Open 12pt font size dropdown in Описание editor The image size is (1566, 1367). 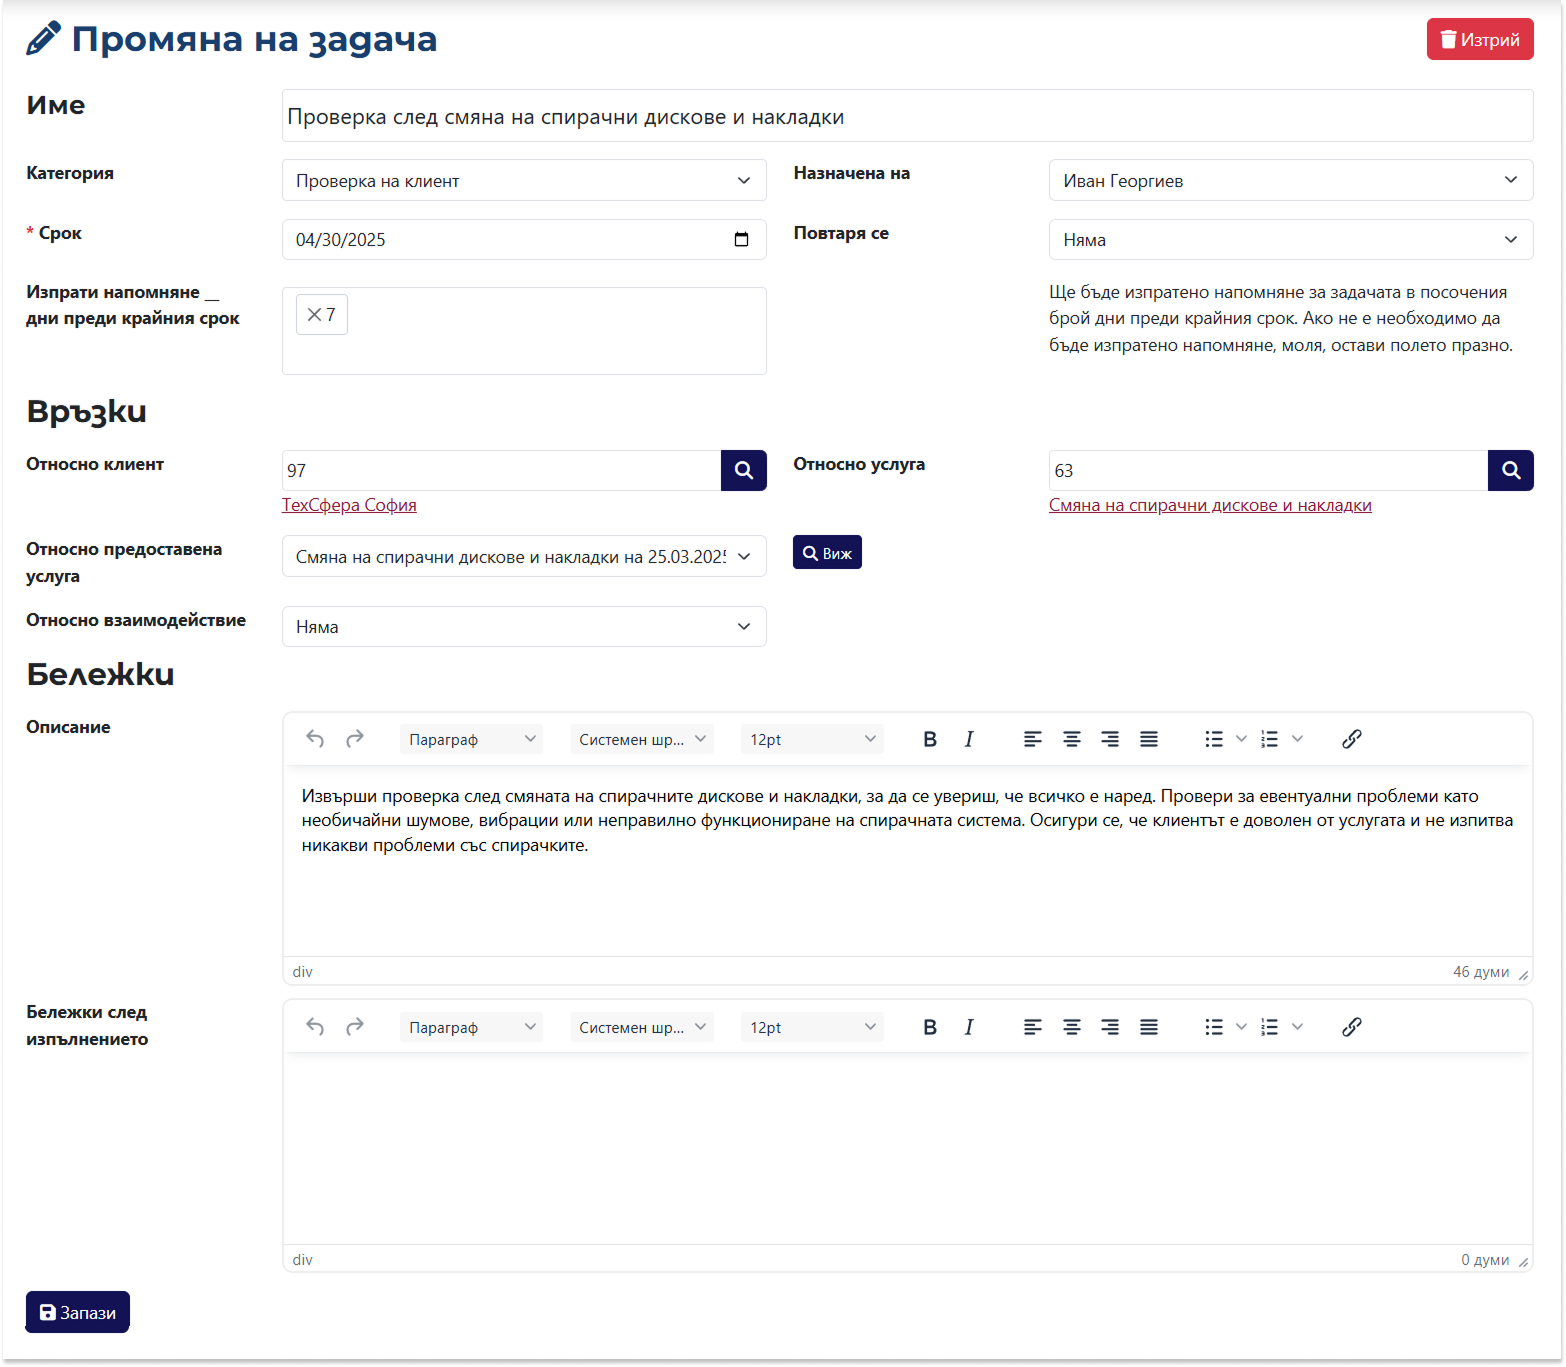[x=812, y=739]
